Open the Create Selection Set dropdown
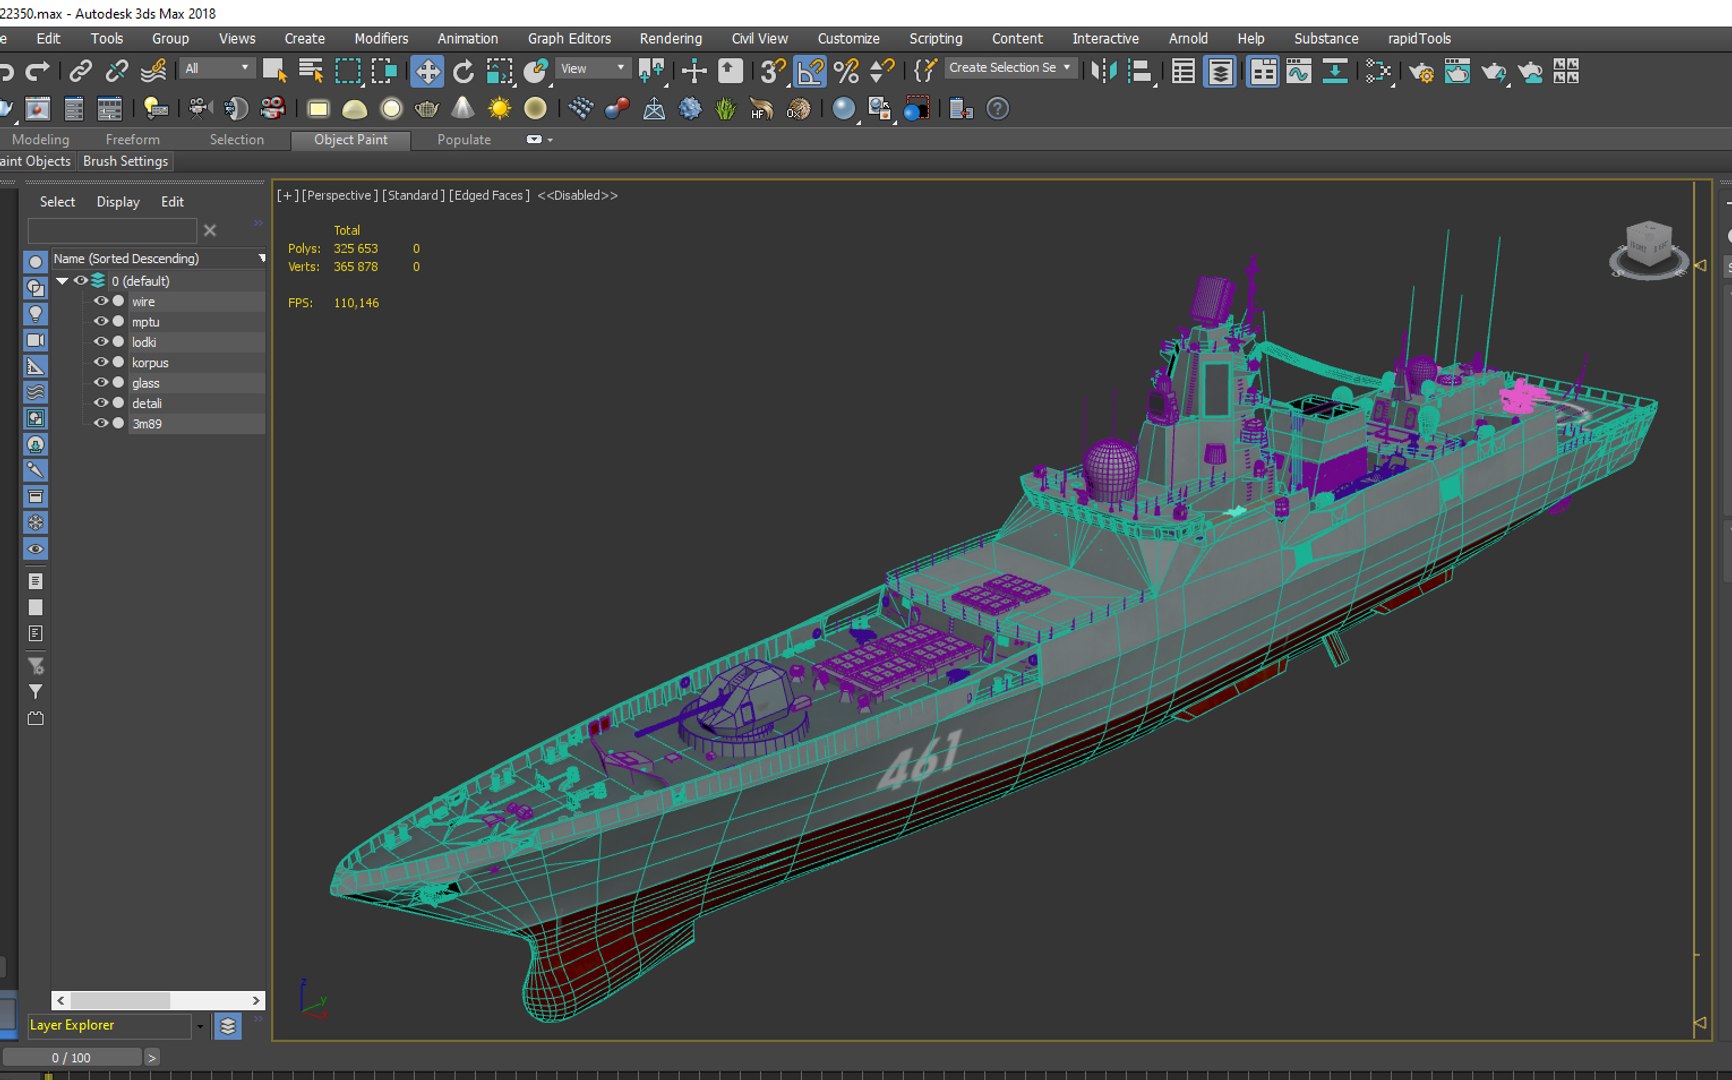 click(x=1011, y=67)
